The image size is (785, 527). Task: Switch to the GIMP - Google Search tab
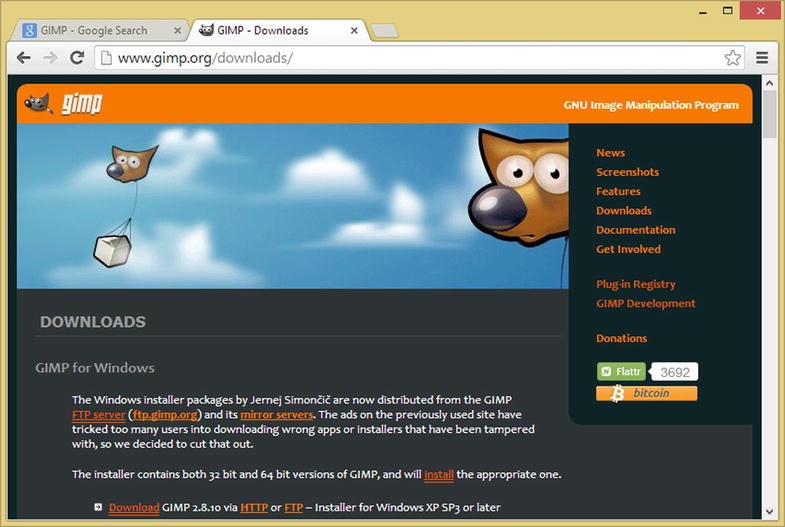[99, 31]
